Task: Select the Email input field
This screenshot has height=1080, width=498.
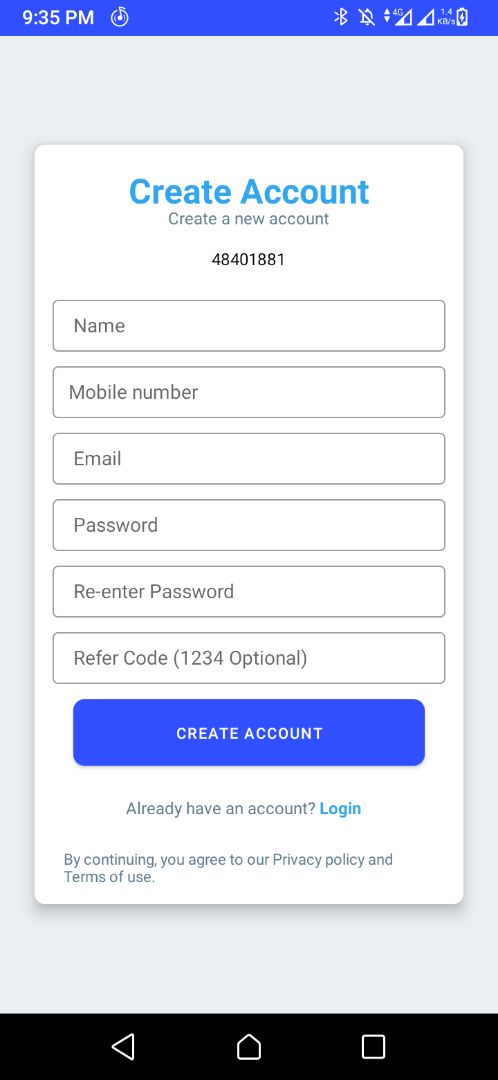Action: 249,459
